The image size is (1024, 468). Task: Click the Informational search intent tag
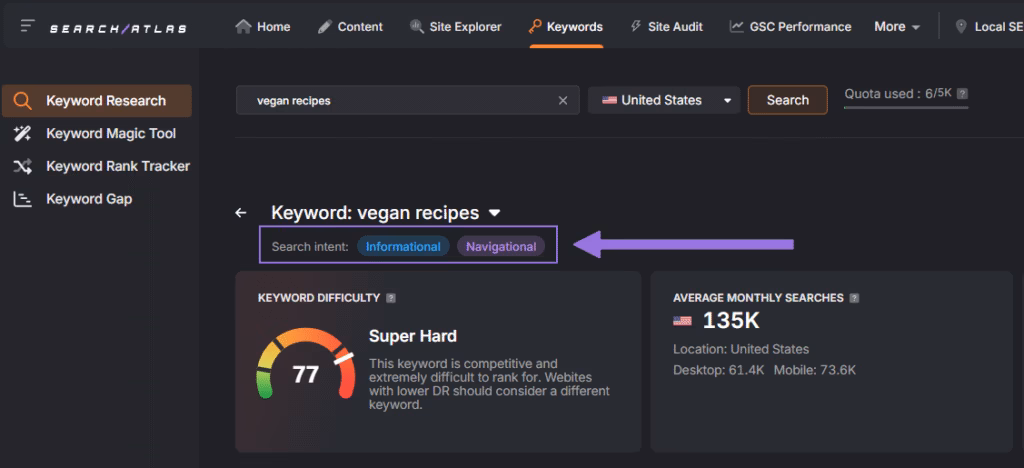point(403,246)
